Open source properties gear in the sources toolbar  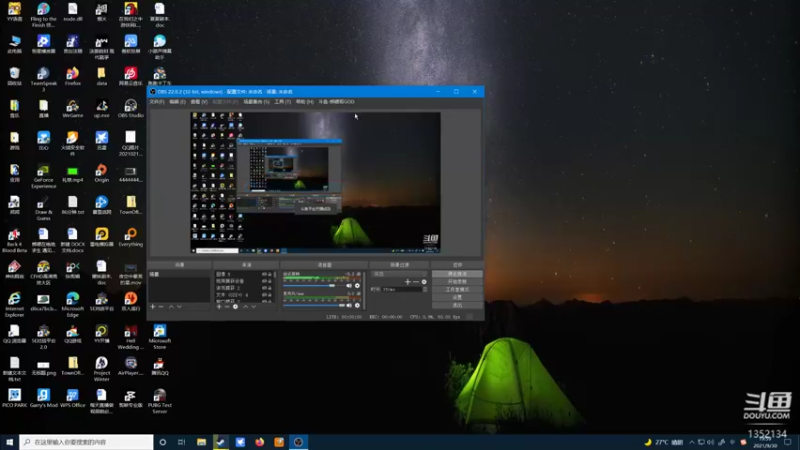235,307
